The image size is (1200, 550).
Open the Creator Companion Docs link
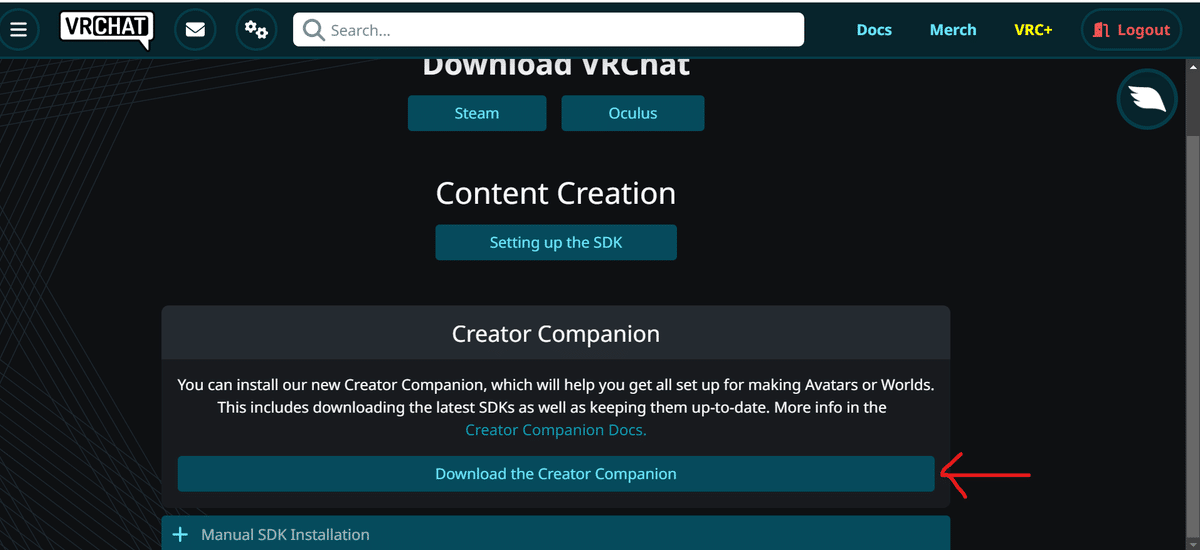pos(556,430)
